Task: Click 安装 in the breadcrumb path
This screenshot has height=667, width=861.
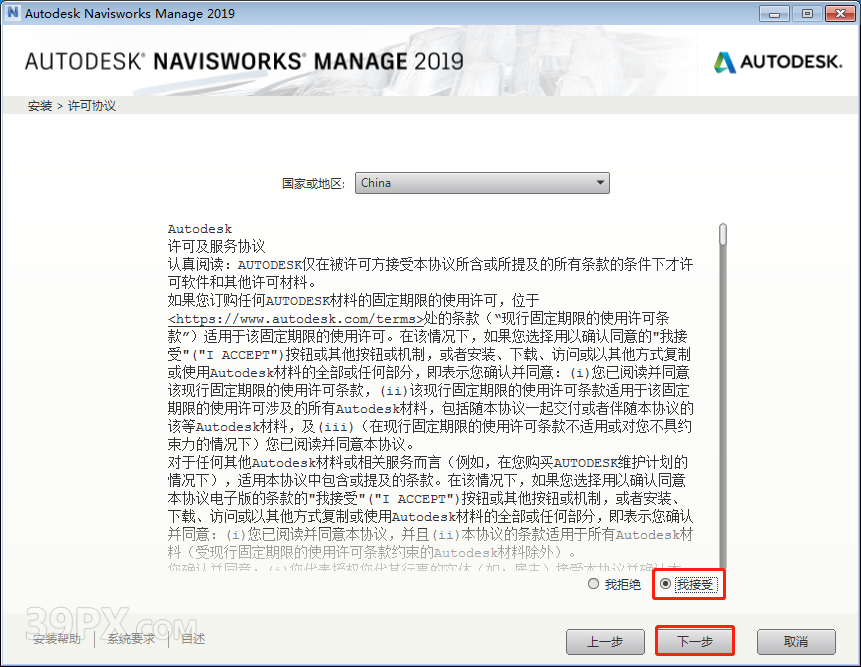Action: [x=40, y=106]
